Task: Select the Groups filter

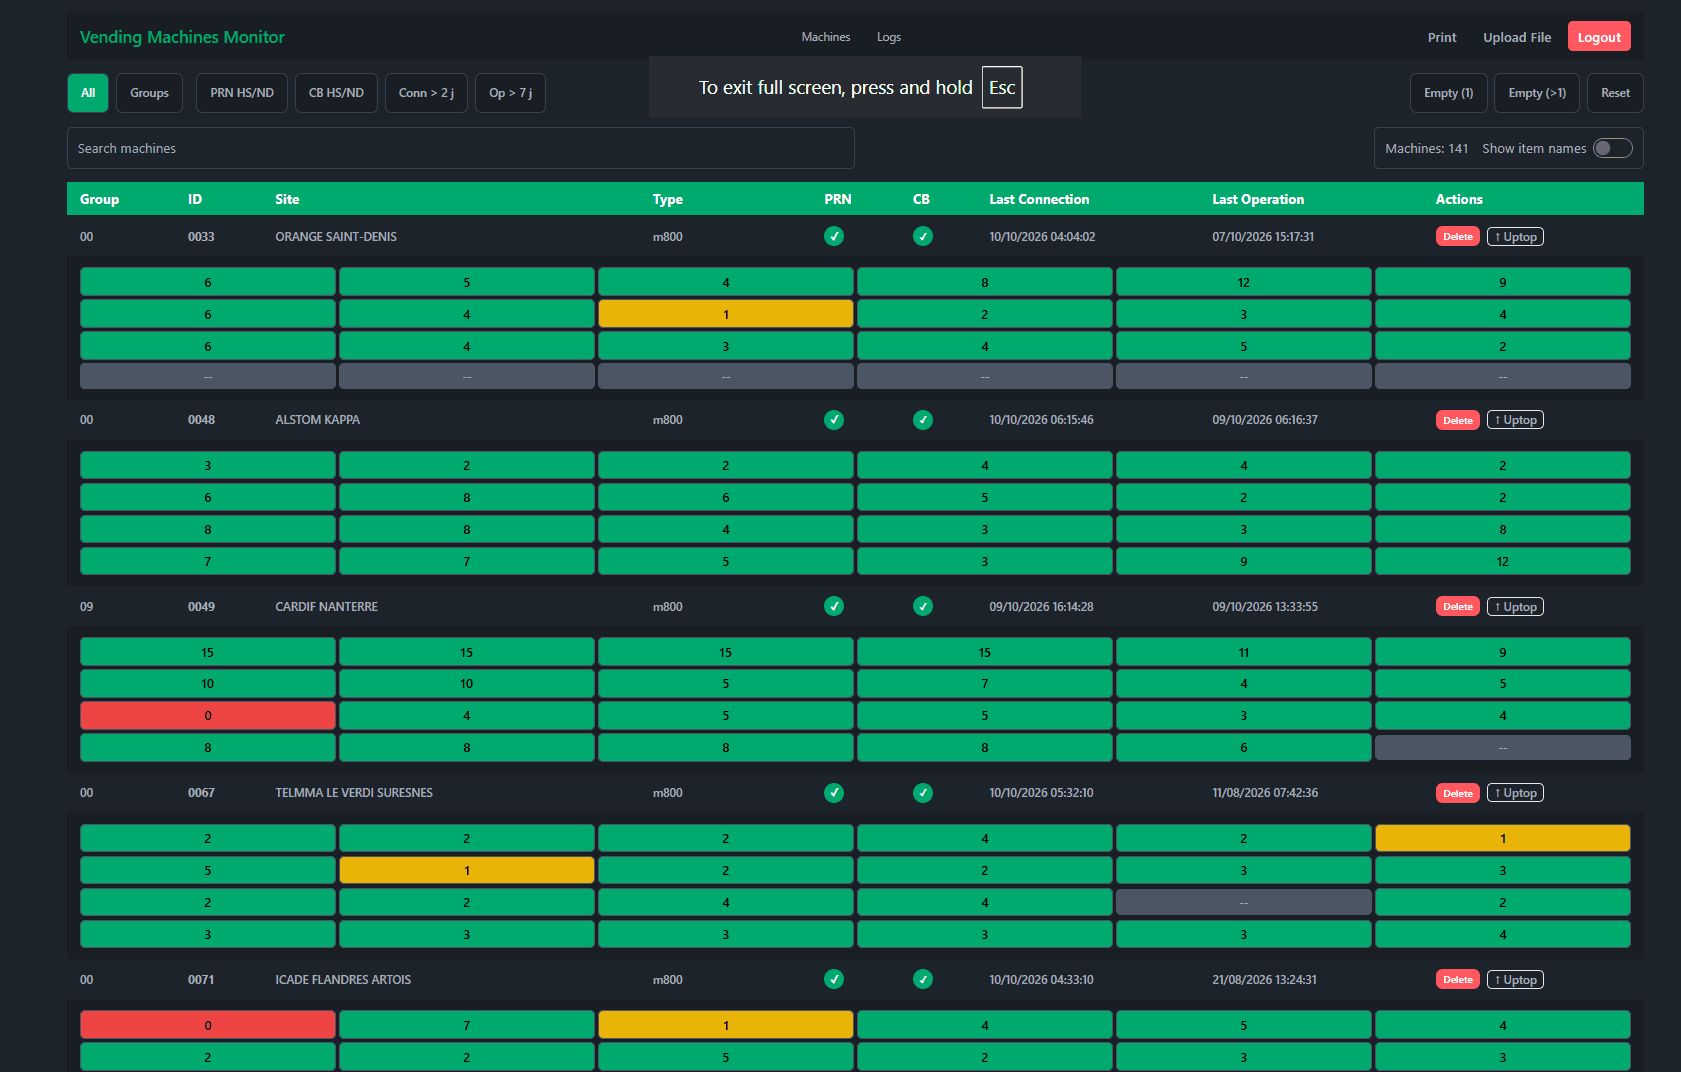Action: [149, 93]
